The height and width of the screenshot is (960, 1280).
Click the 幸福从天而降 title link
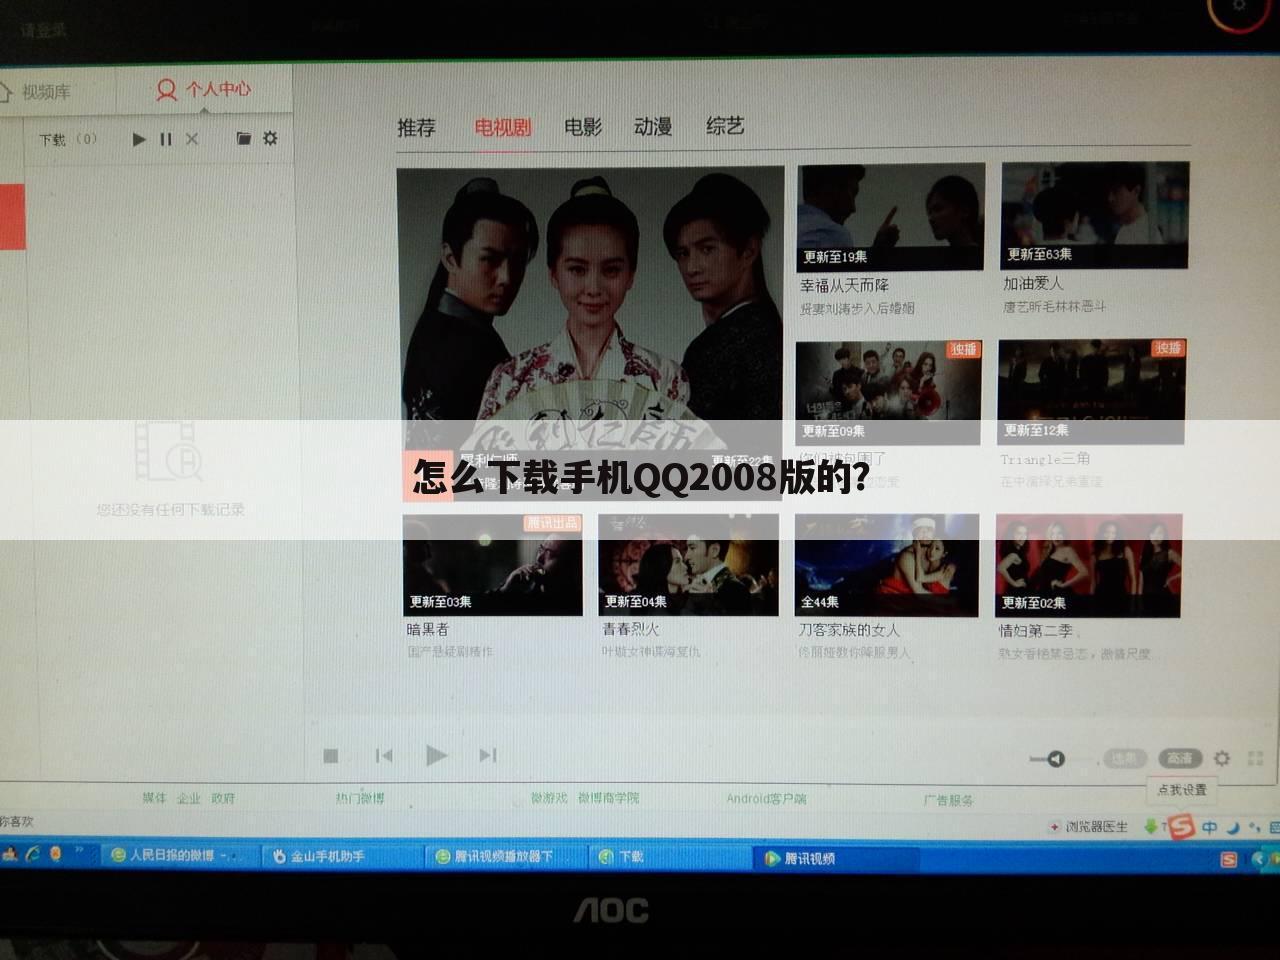(x=845, y=286)
